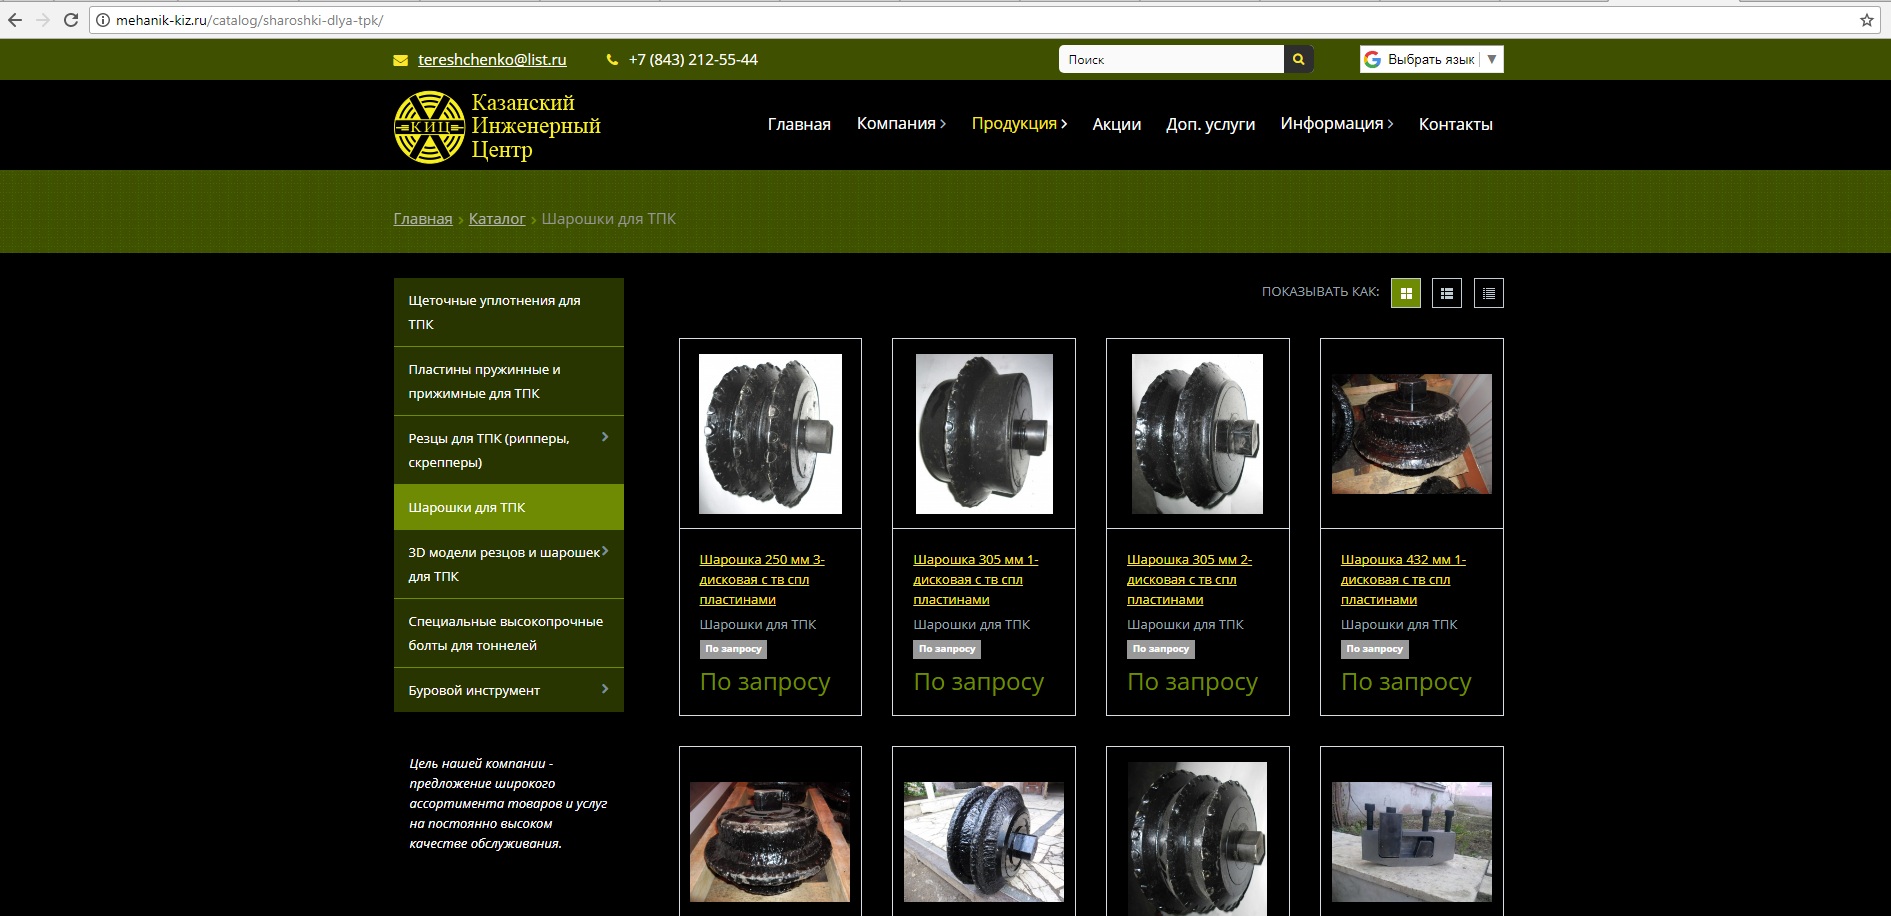Bookmark page with star icon
The image size is (1891, 916).
click(1866, 20)
